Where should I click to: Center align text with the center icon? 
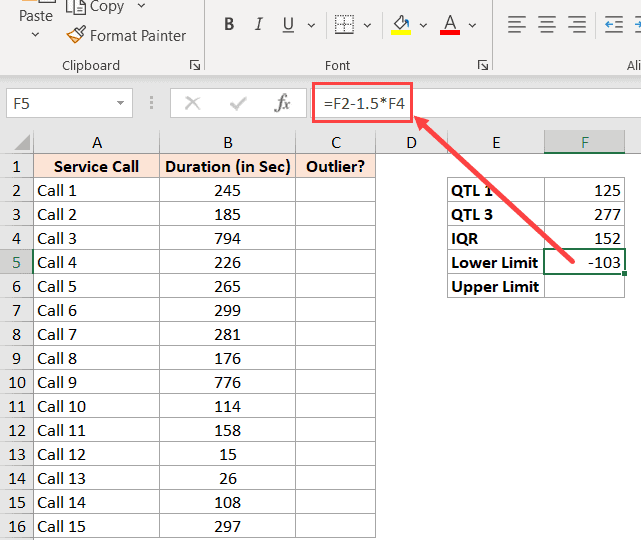547,25
